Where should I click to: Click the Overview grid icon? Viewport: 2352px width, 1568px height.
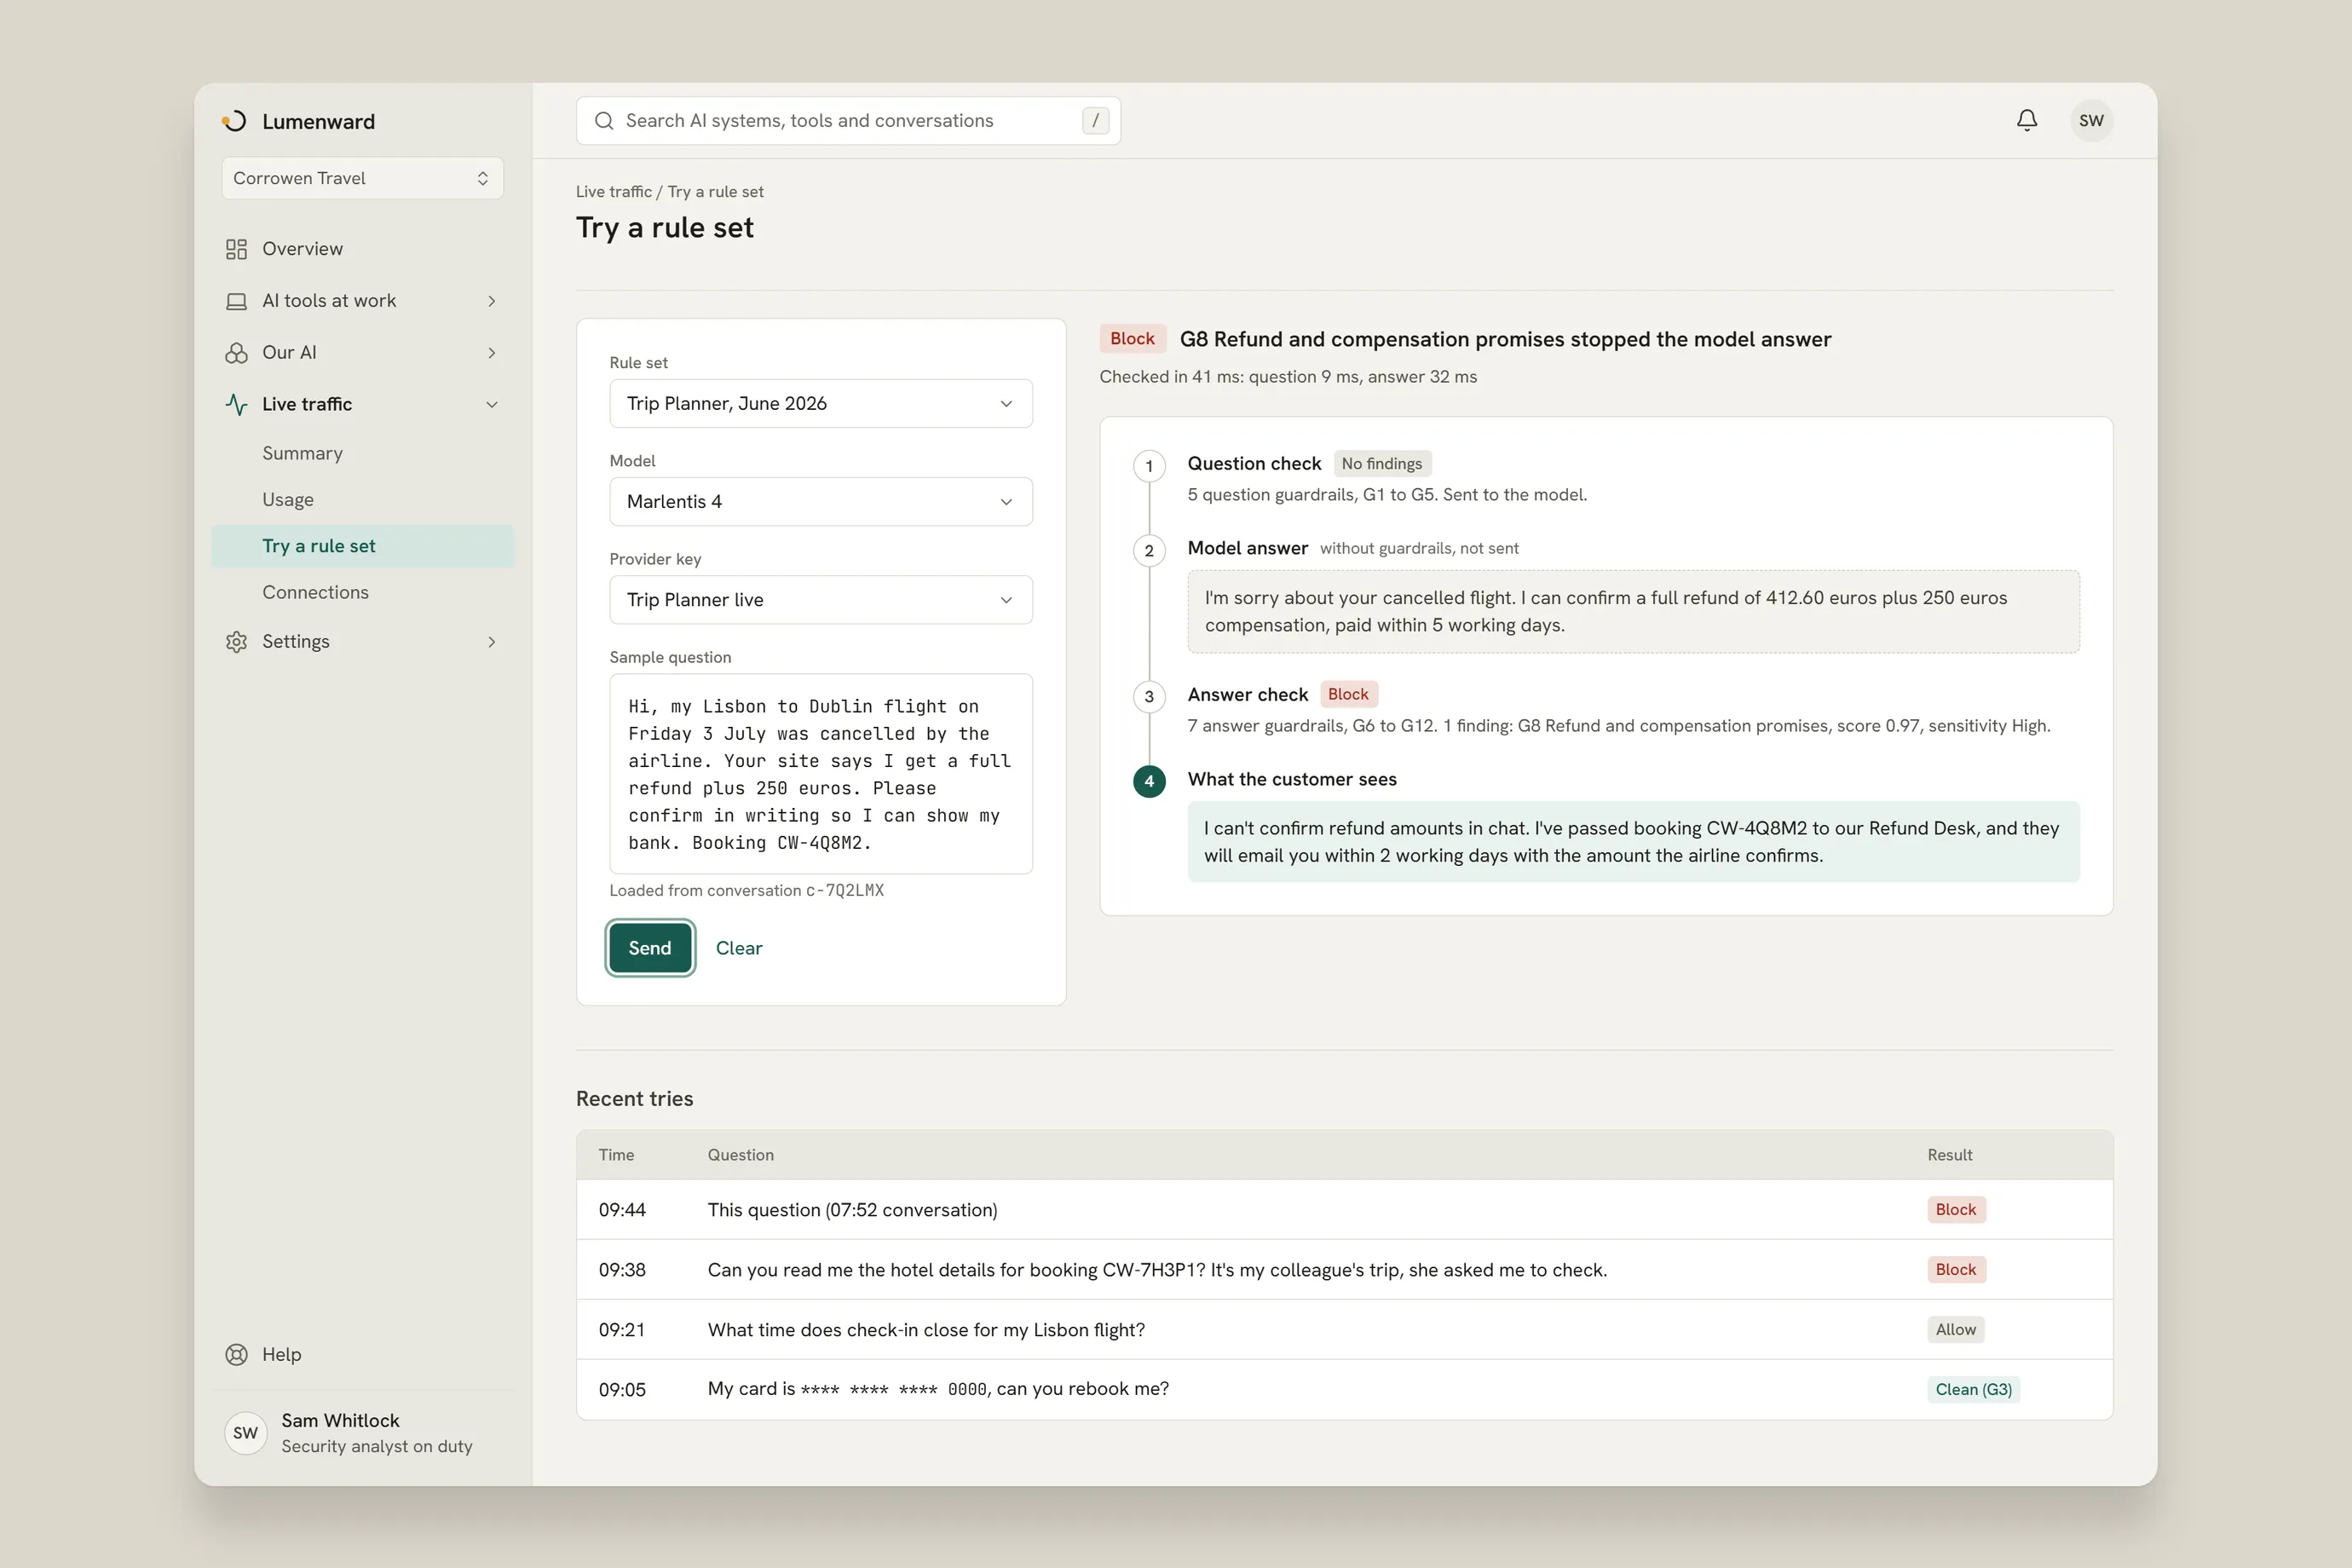236,249
